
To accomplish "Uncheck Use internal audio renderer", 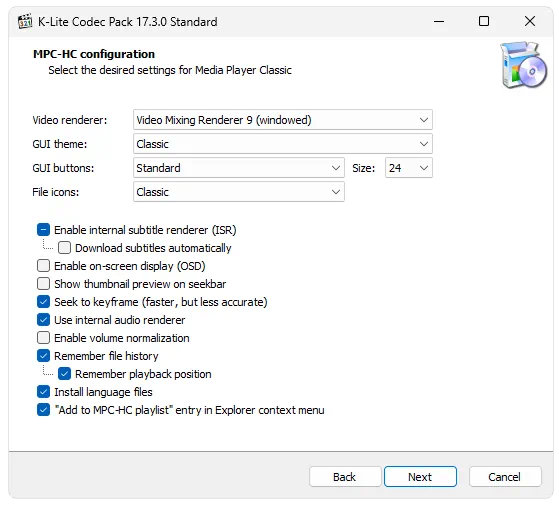I will 43,320.
